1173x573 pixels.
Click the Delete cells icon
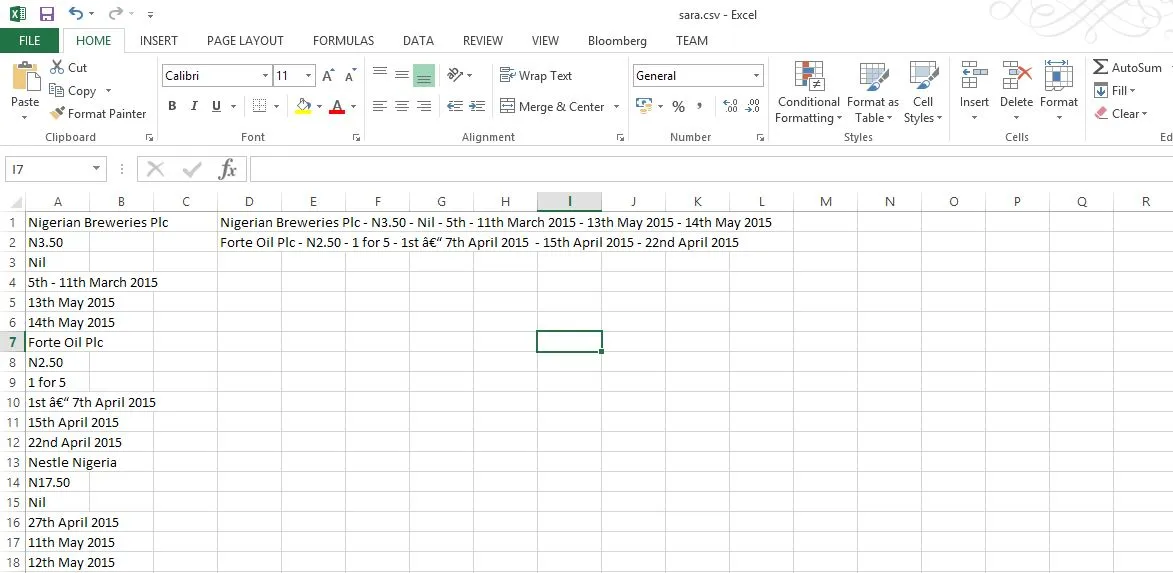point(1017,76)
